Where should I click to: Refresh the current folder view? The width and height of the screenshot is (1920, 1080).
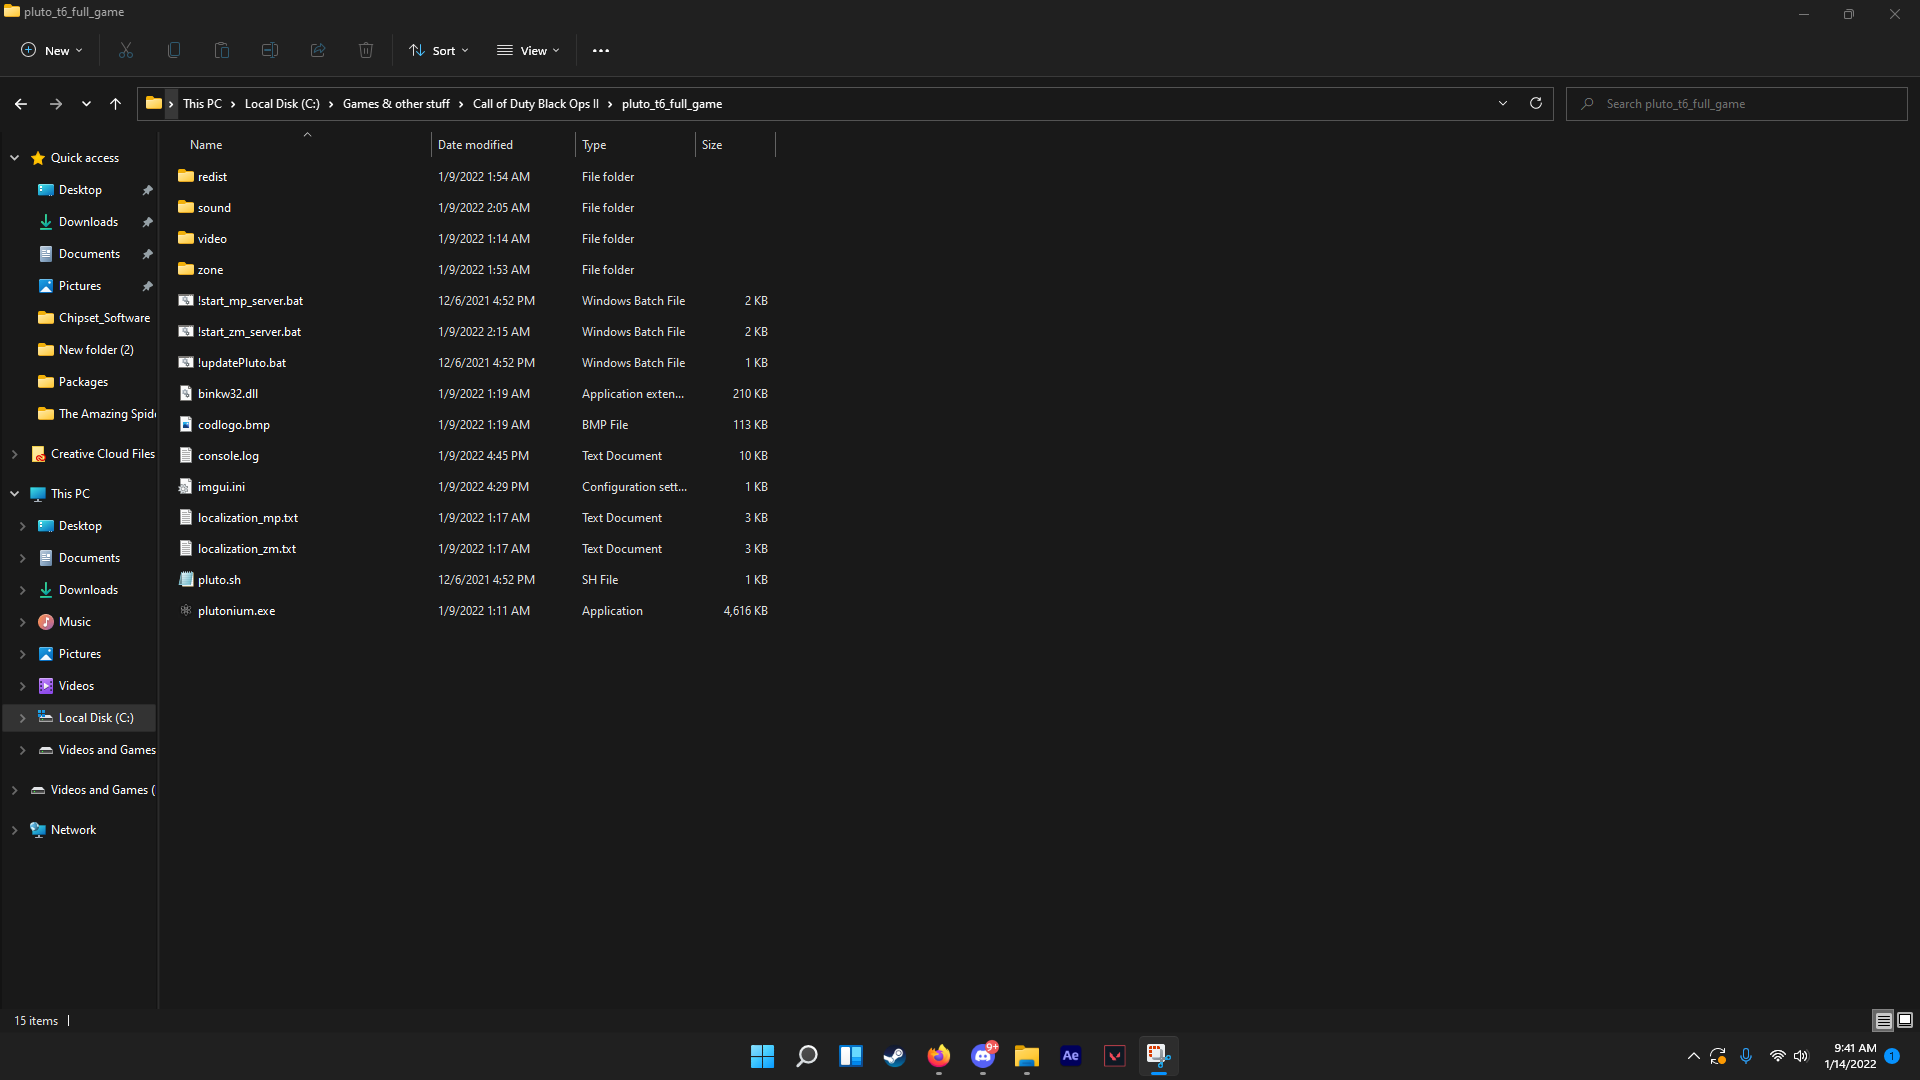coord(1536,104)
